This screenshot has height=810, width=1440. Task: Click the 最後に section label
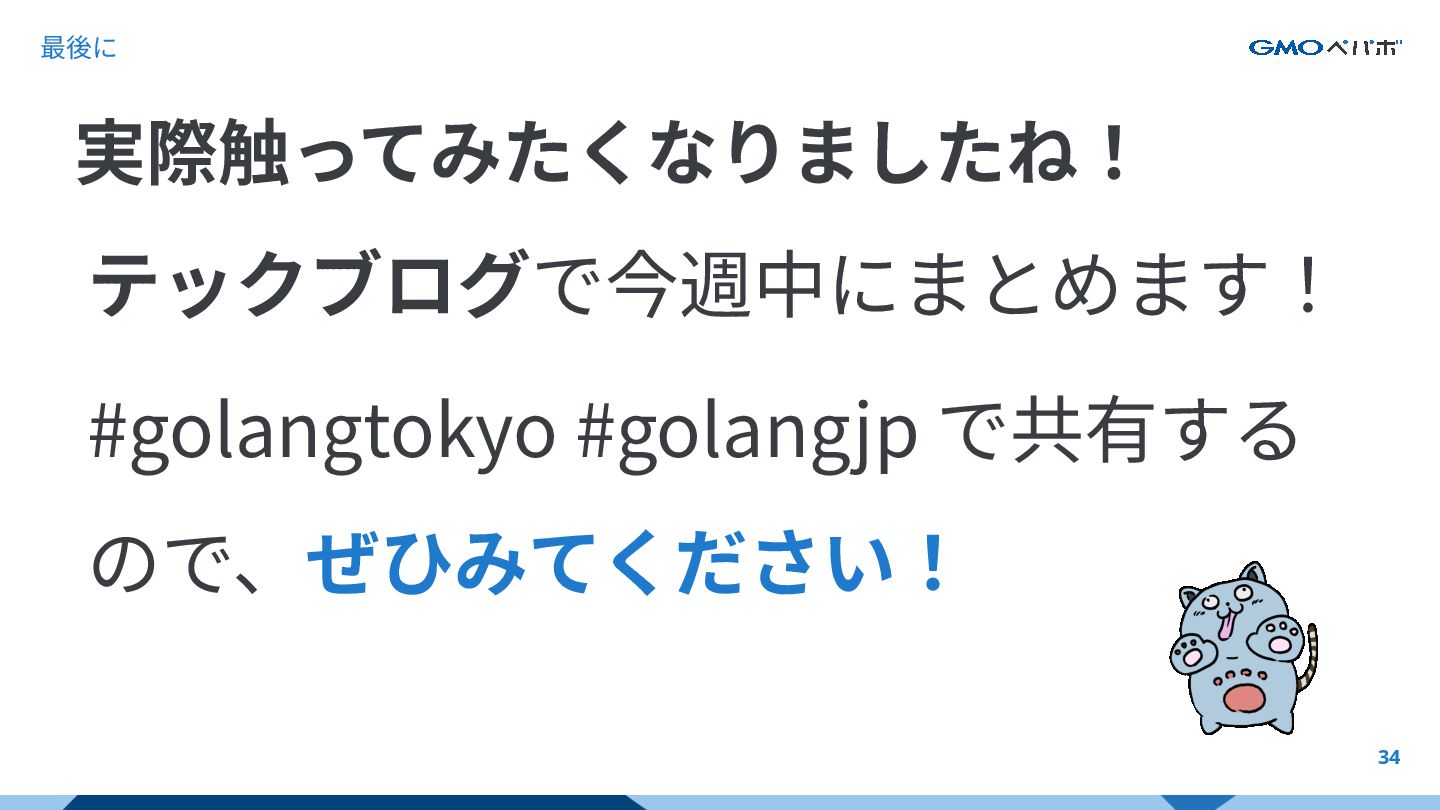tap(78, 47)
